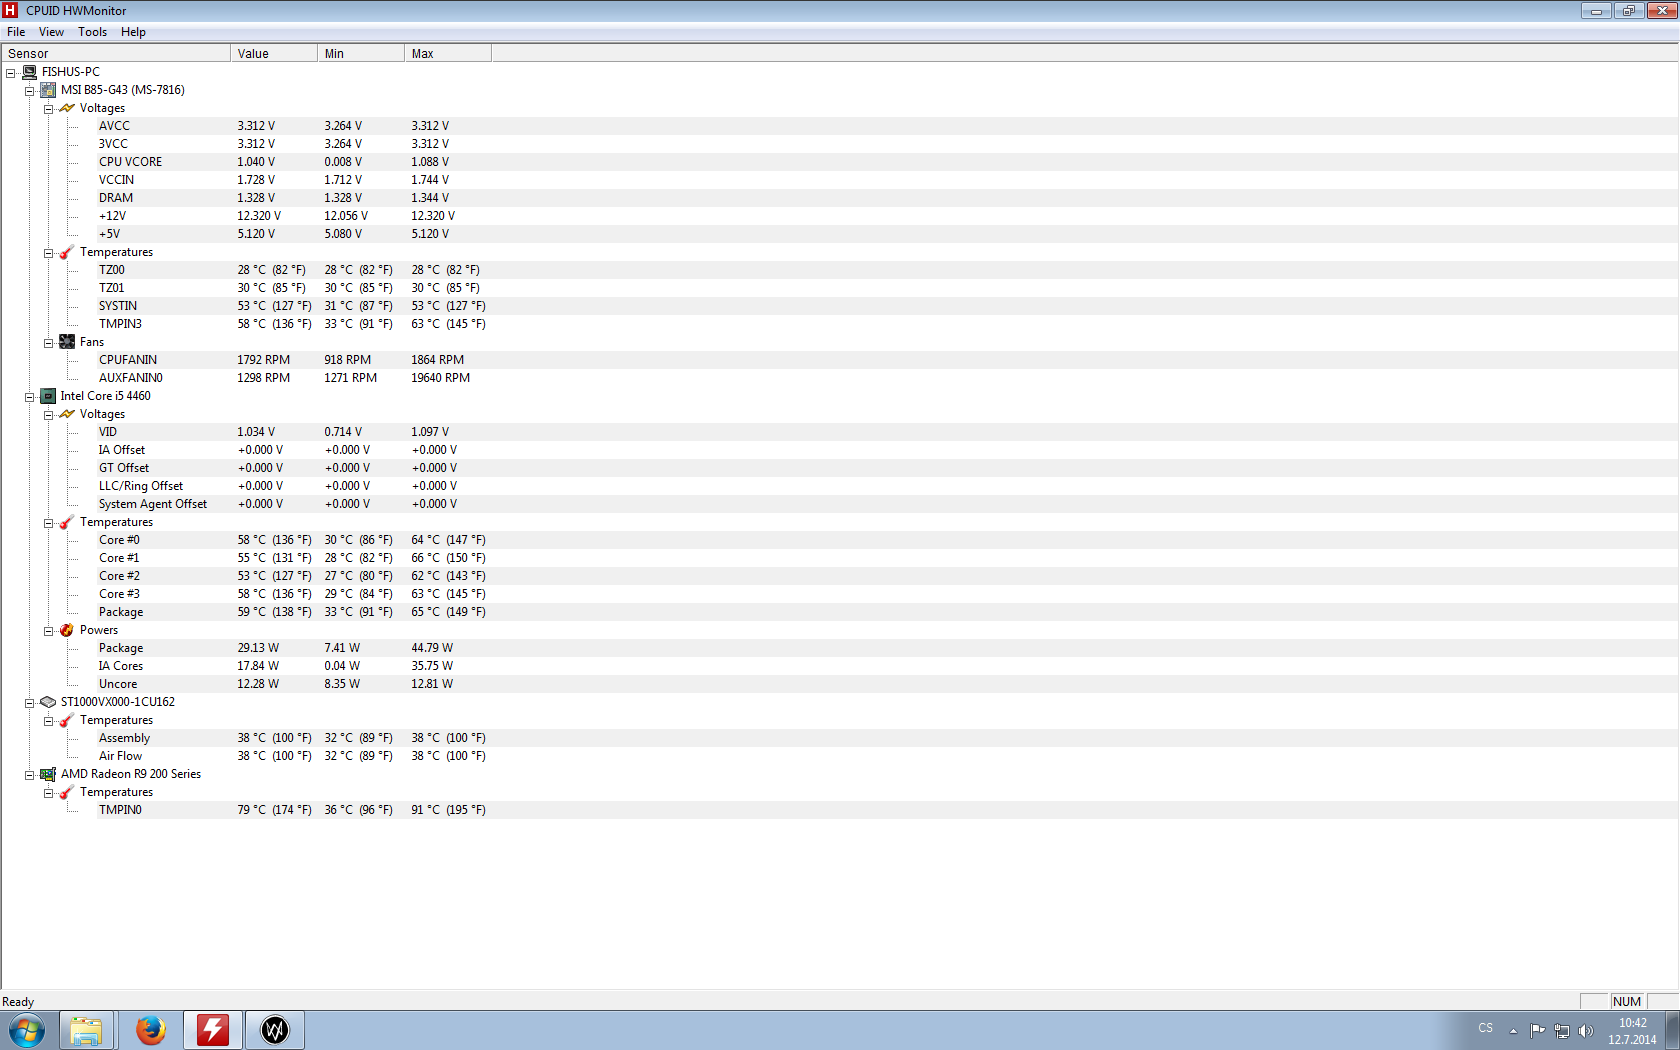The height and width of the screenshot is (1050, 1680).
Task: Click the Max column header
Action: coord(448,53)
